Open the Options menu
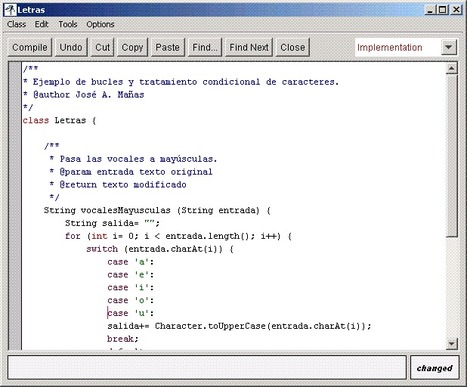This screenshot has width=467, height=387. [x=100, y=24]
